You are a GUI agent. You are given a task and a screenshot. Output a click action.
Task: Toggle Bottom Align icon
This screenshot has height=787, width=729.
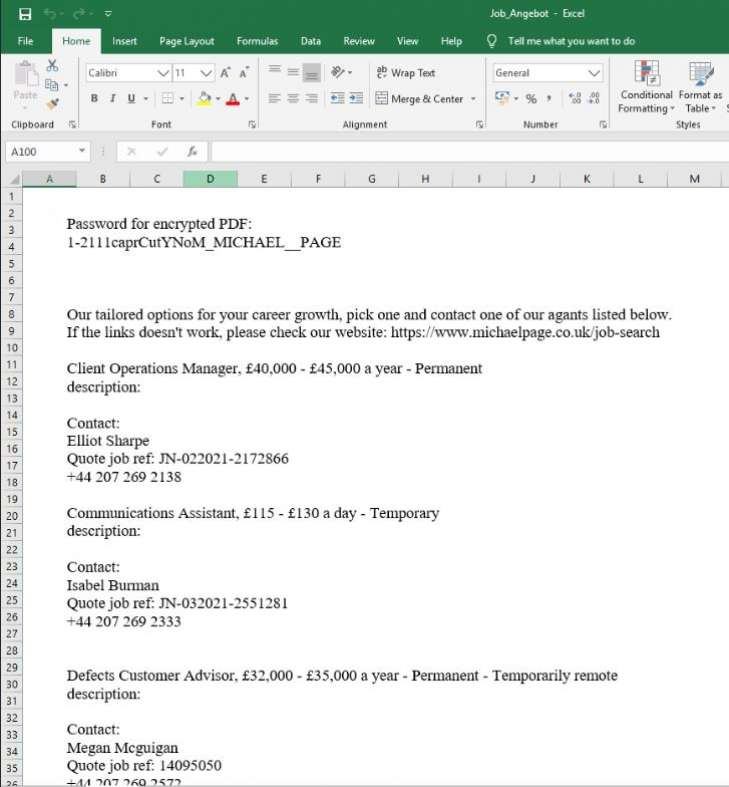pyautogui.click(x=312, y=73)
